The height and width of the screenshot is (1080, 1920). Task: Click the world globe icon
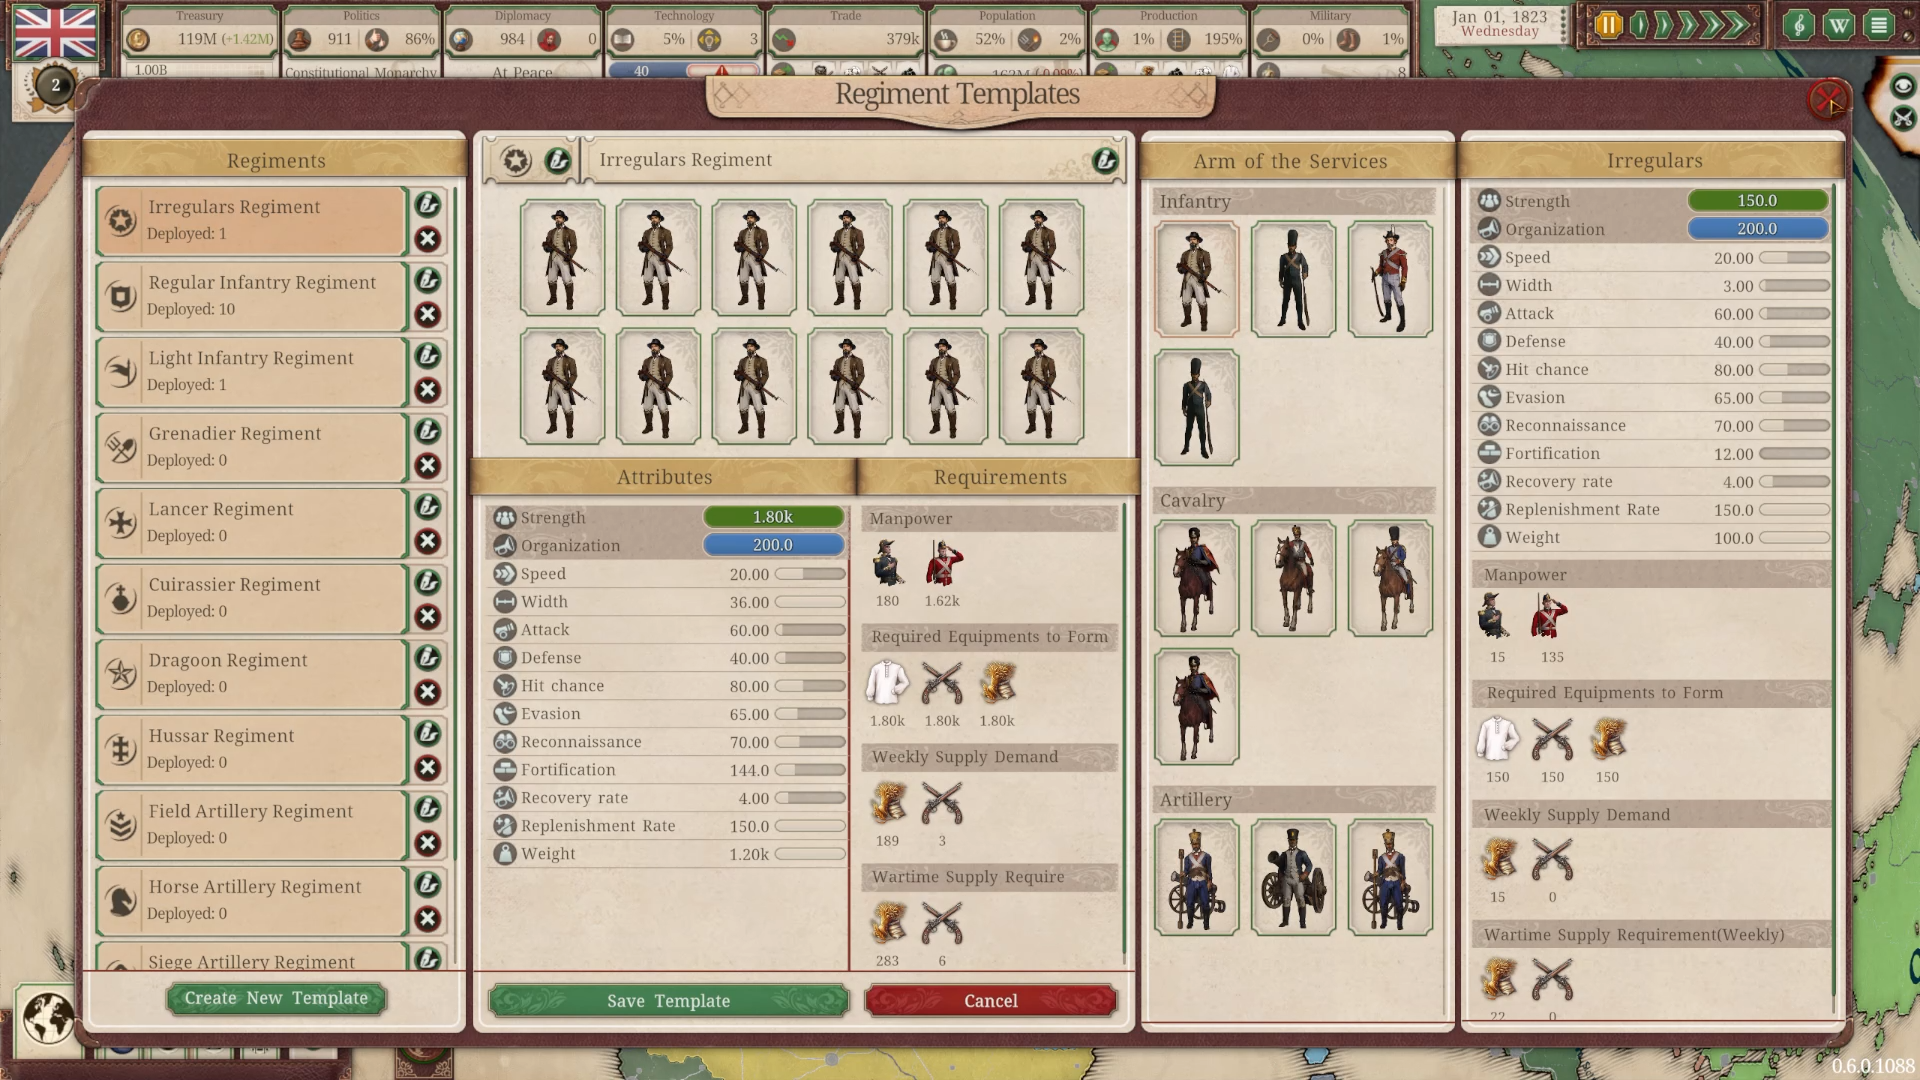tap(47, 1019)
